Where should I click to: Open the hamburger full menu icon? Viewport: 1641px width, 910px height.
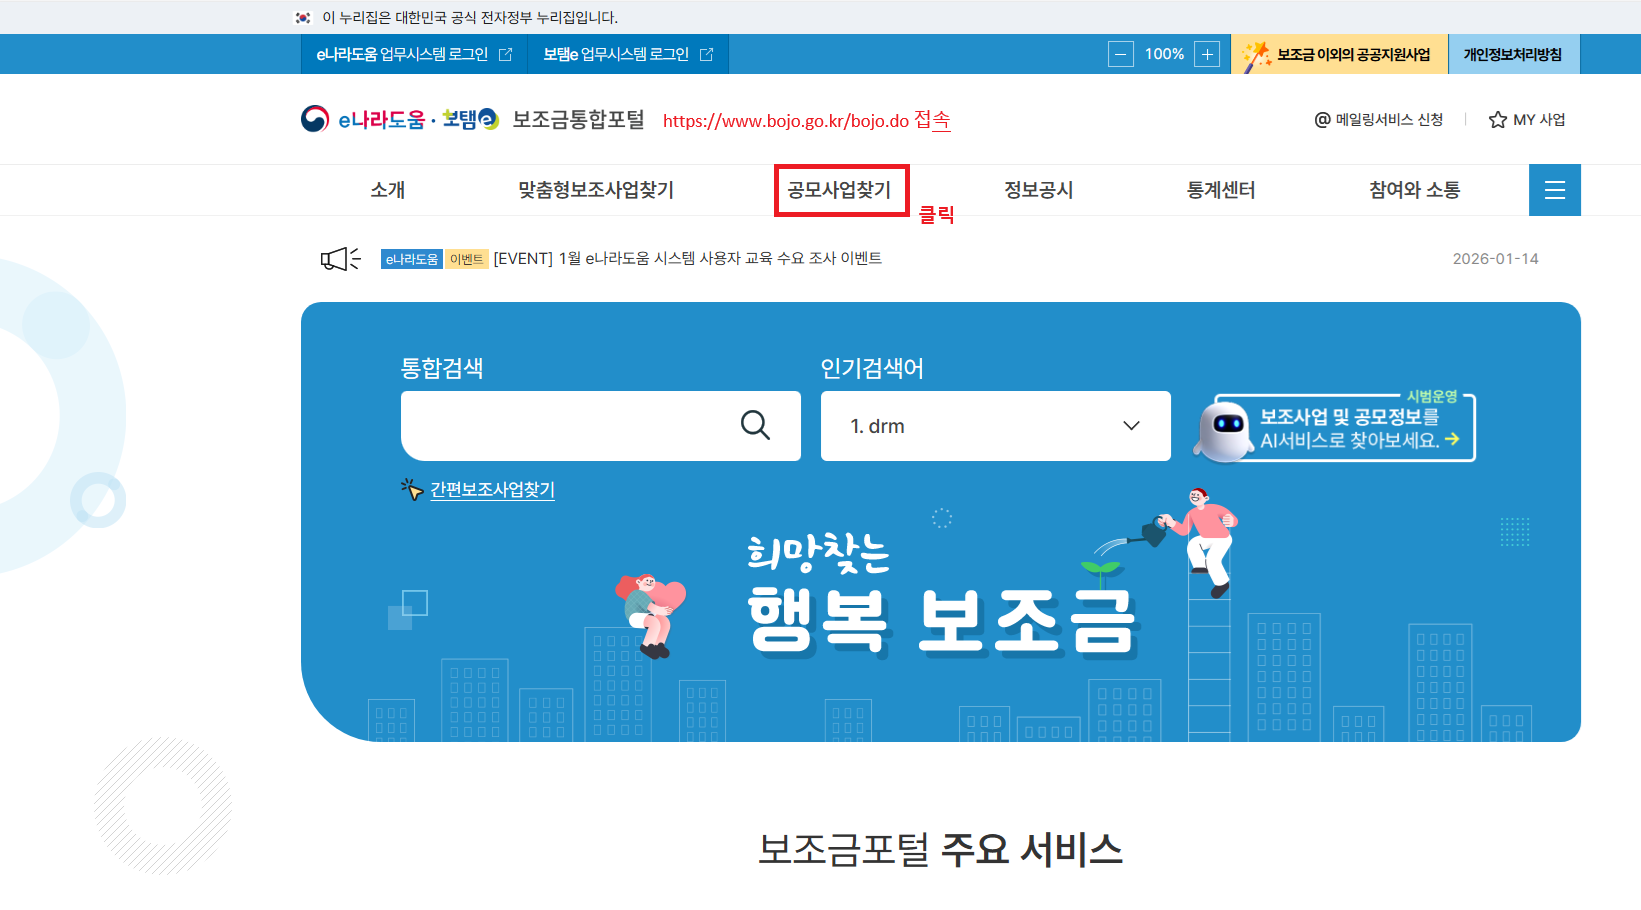point(1554,190)
